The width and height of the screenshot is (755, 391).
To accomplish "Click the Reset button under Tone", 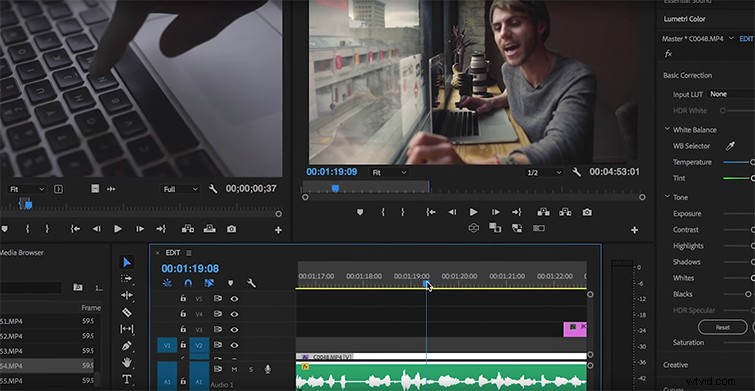I will 723,327.
